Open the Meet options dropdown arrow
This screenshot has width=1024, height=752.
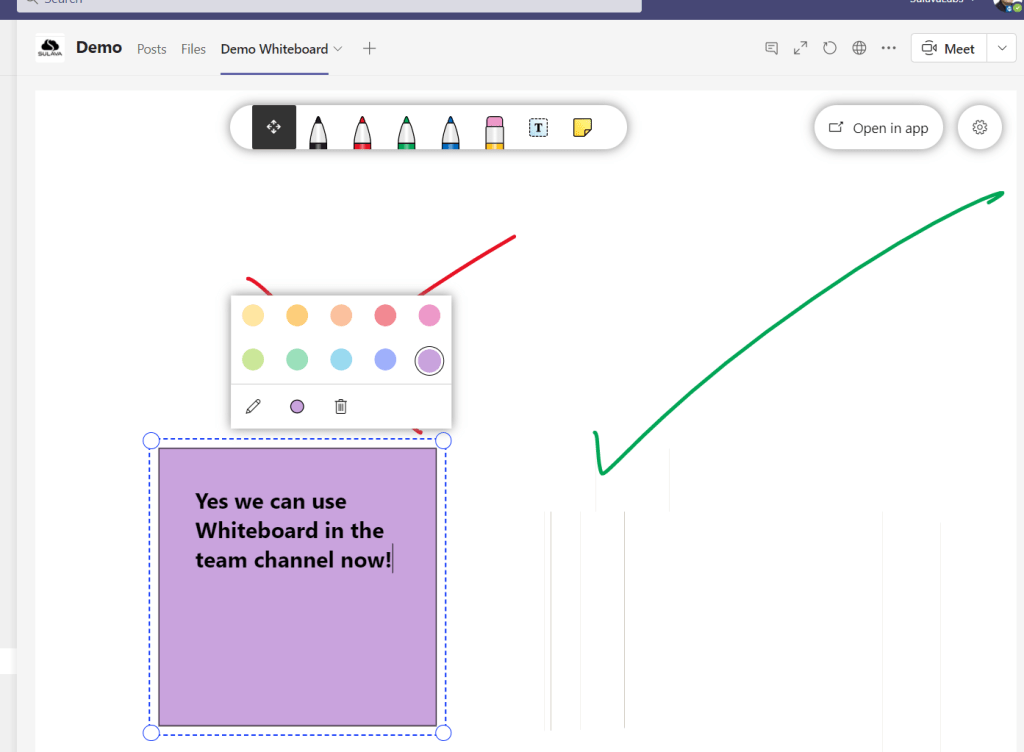[1002, 49]
